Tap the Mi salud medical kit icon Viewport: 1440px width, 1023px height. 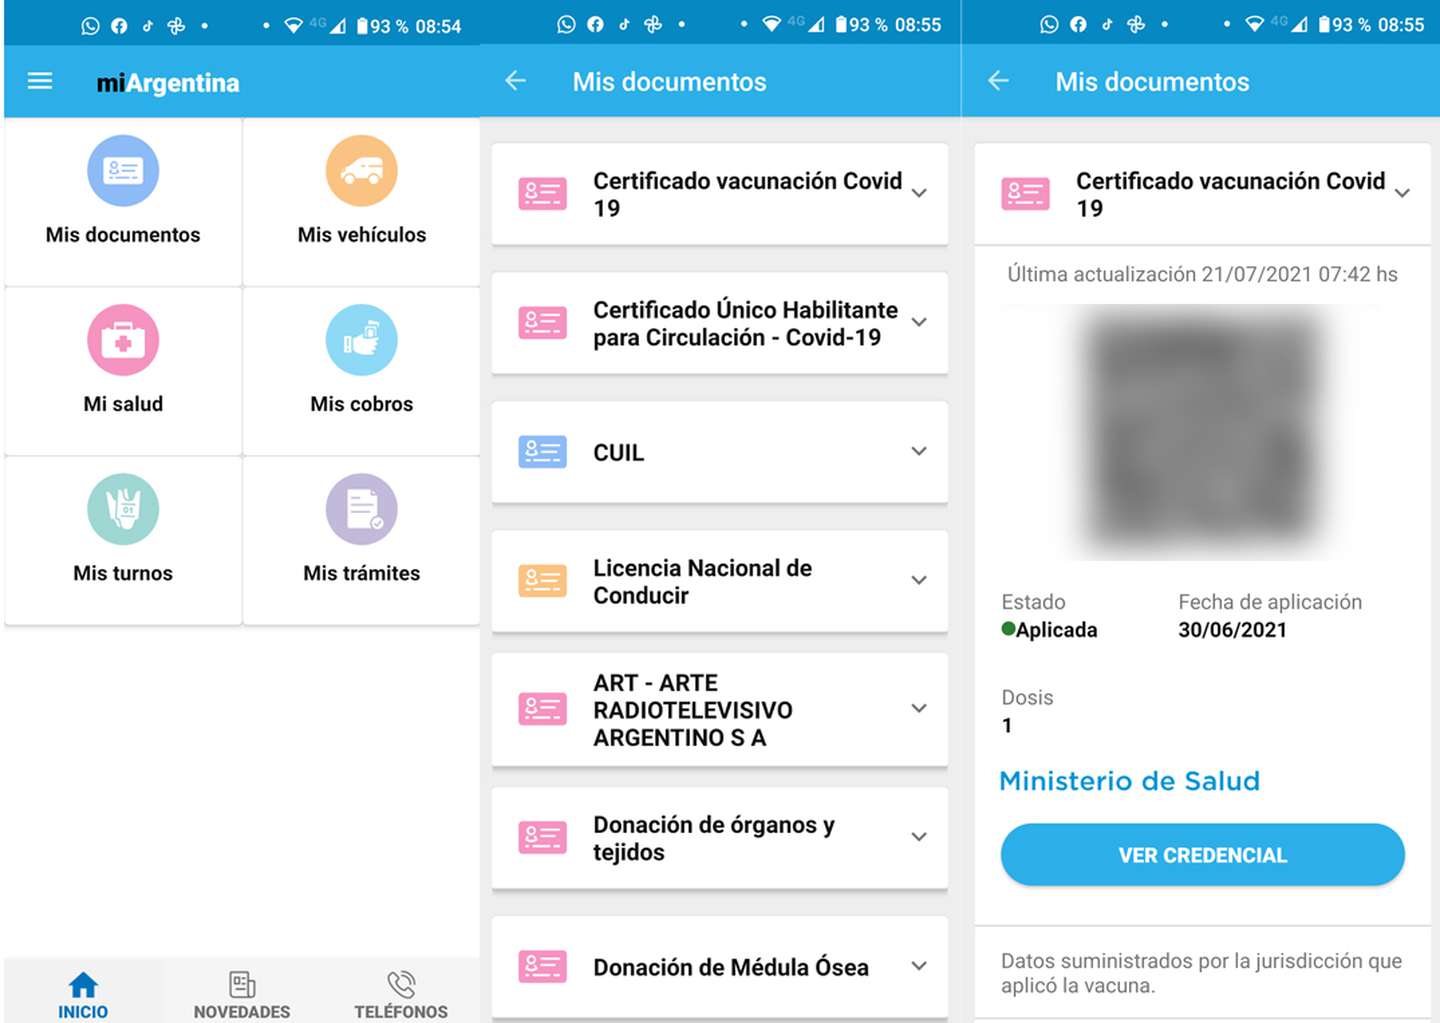pos(123,340)
